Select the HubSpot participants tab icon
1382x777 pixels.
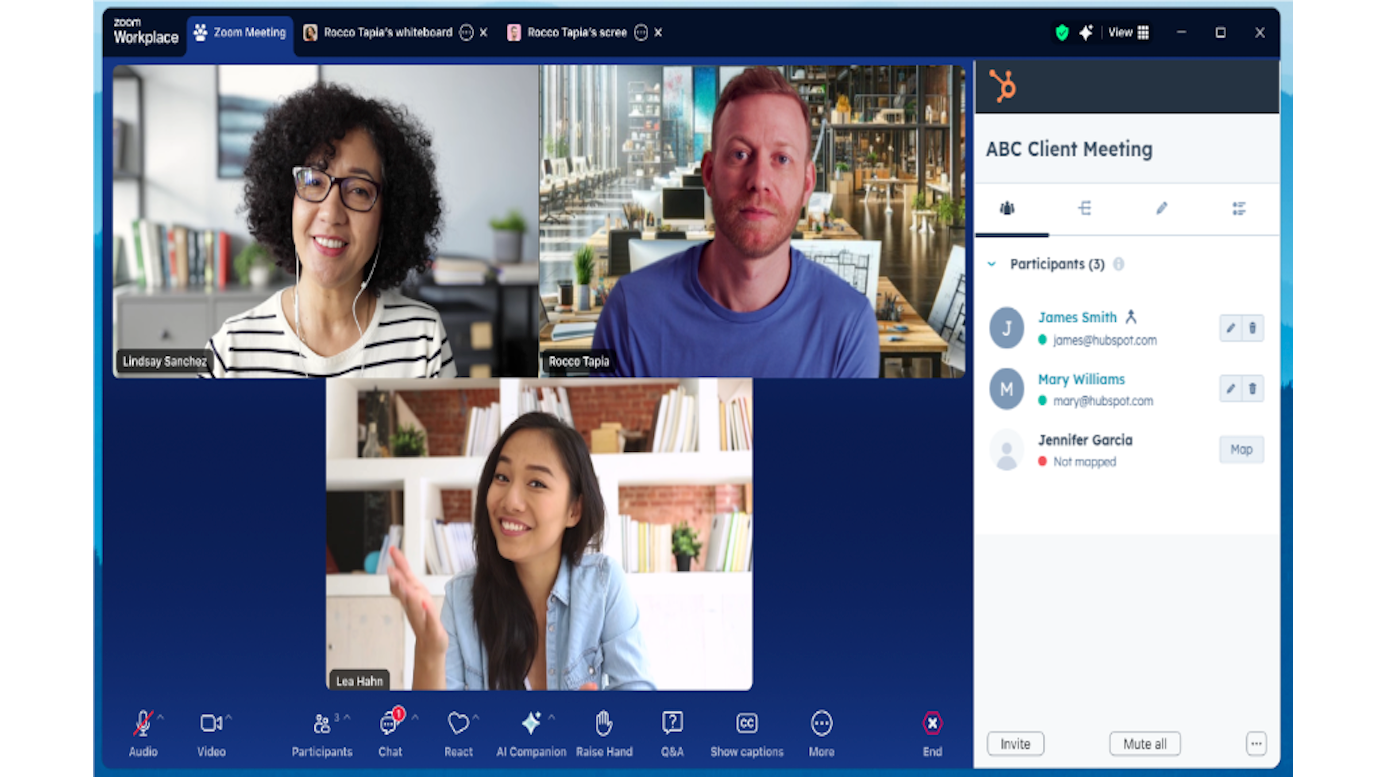tap(1007, 209)
